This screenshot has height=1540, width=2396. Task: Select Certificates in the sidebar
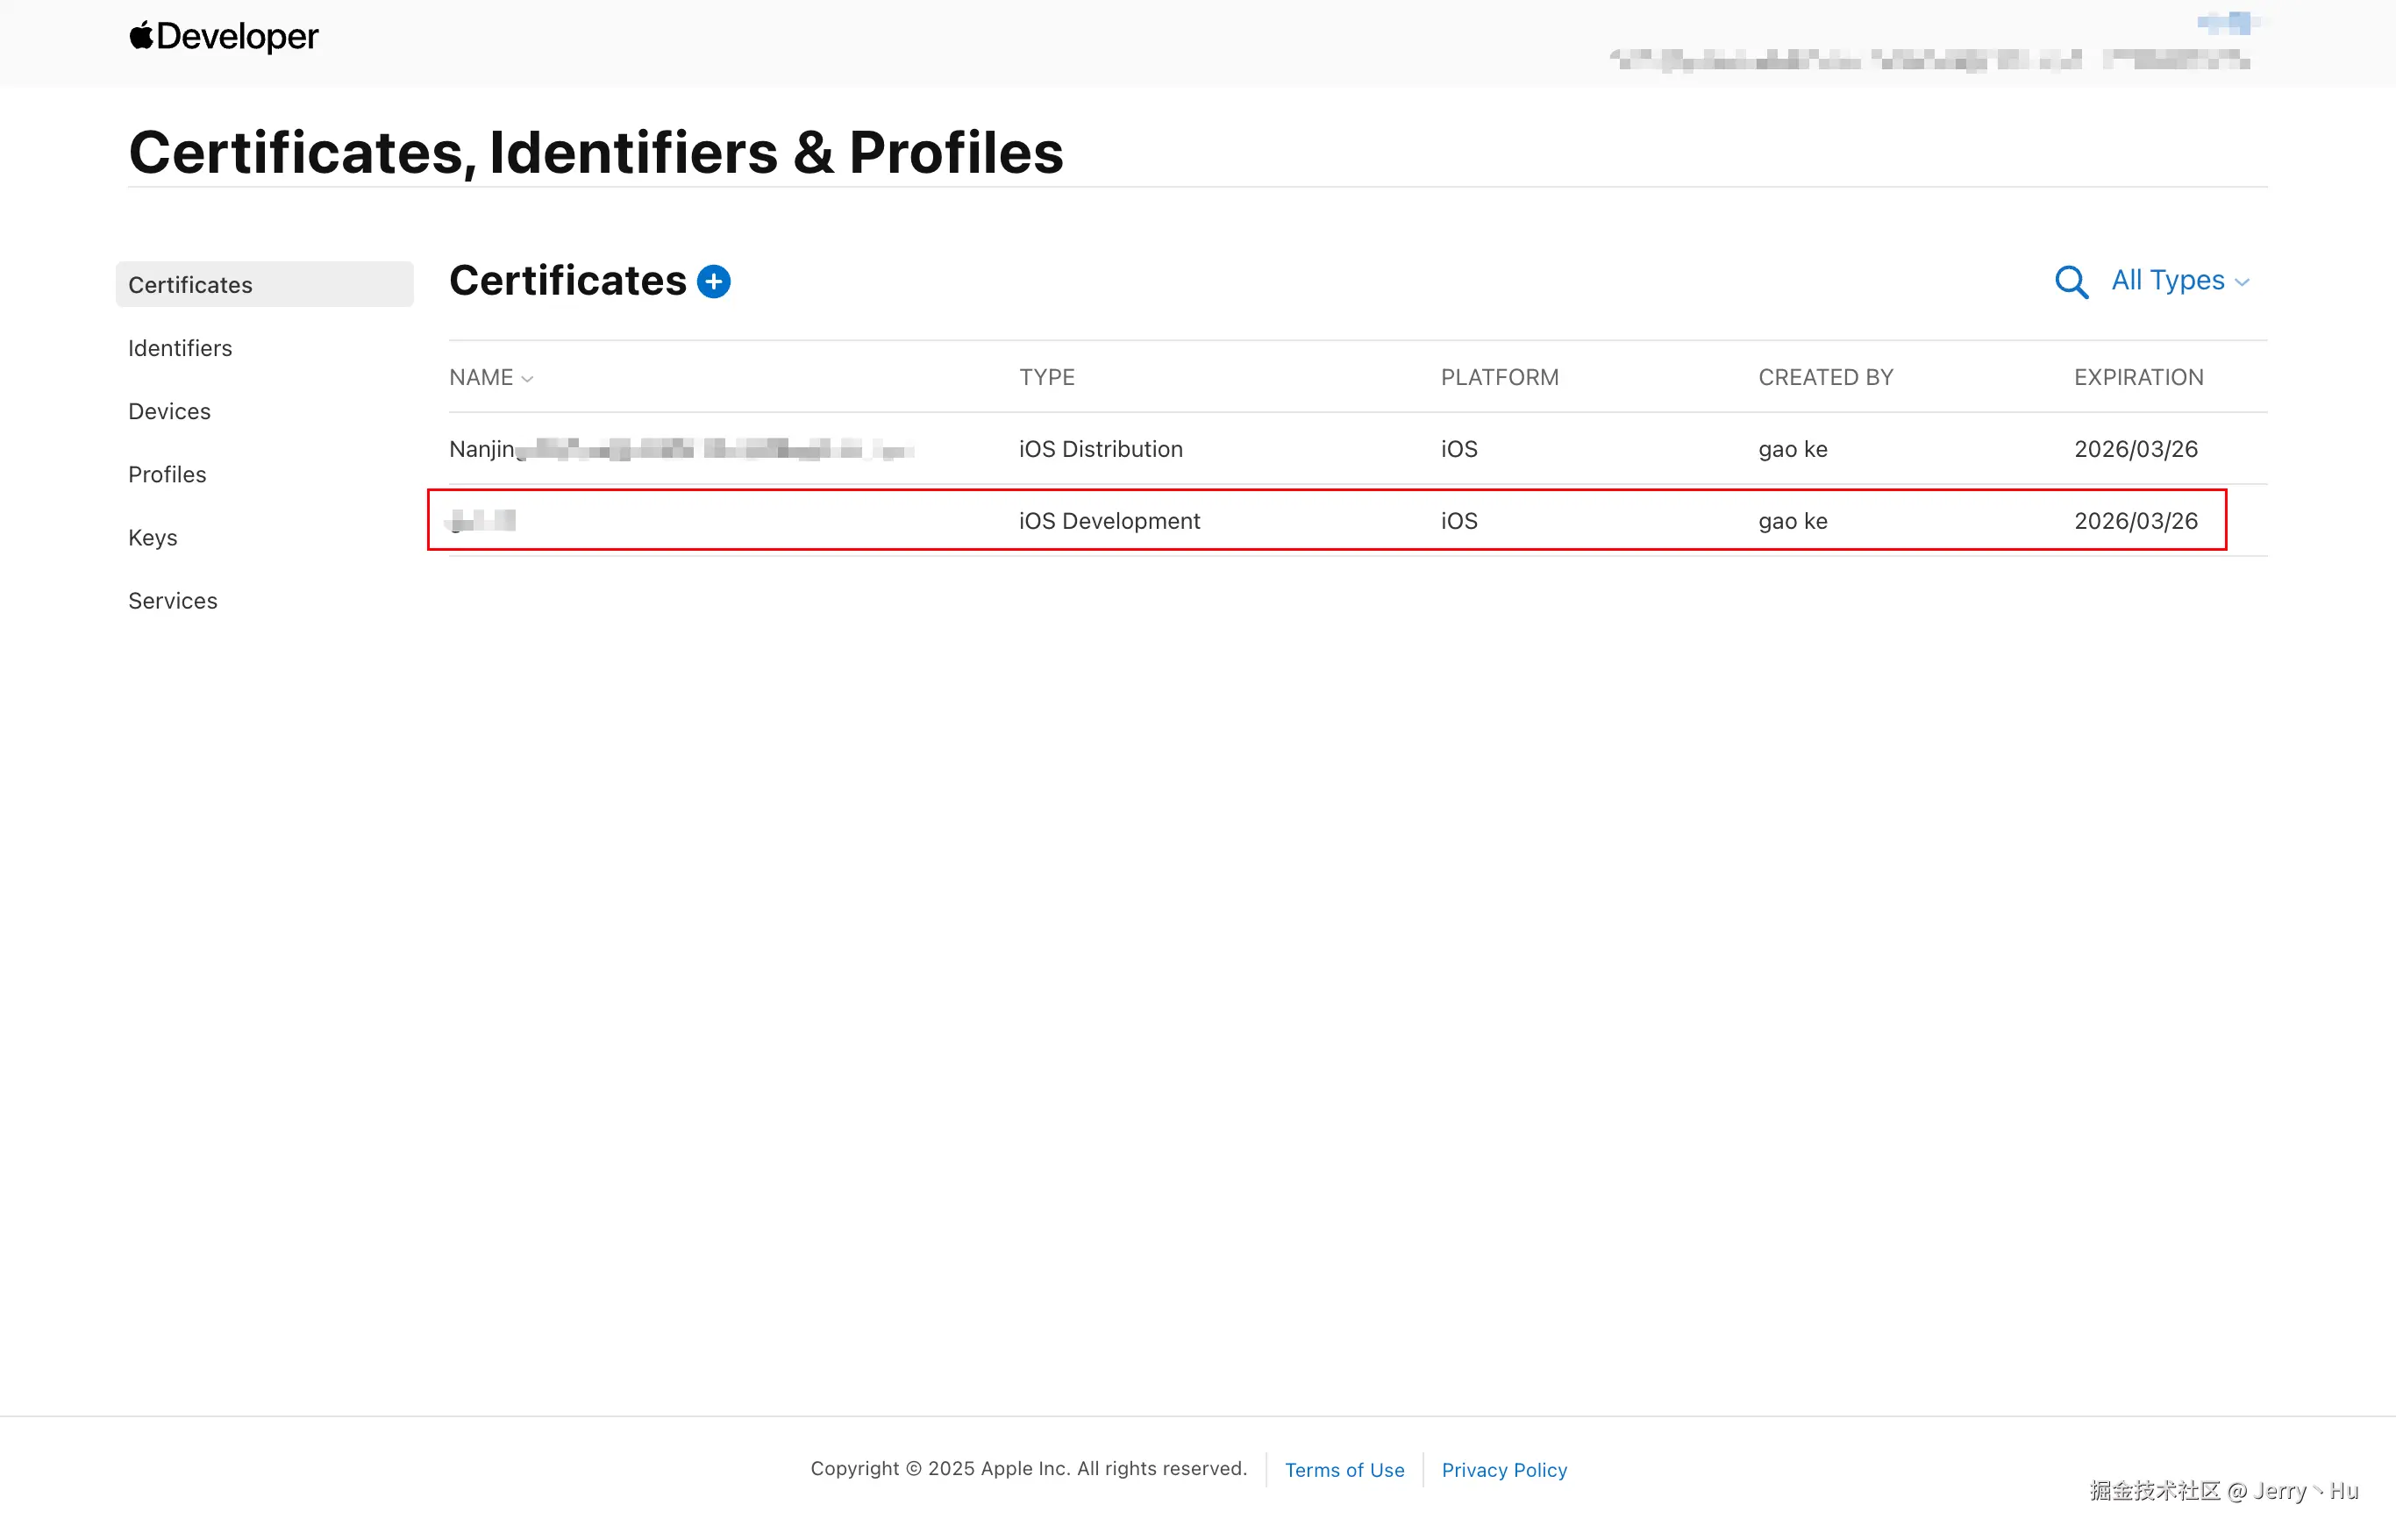point(264,285)
